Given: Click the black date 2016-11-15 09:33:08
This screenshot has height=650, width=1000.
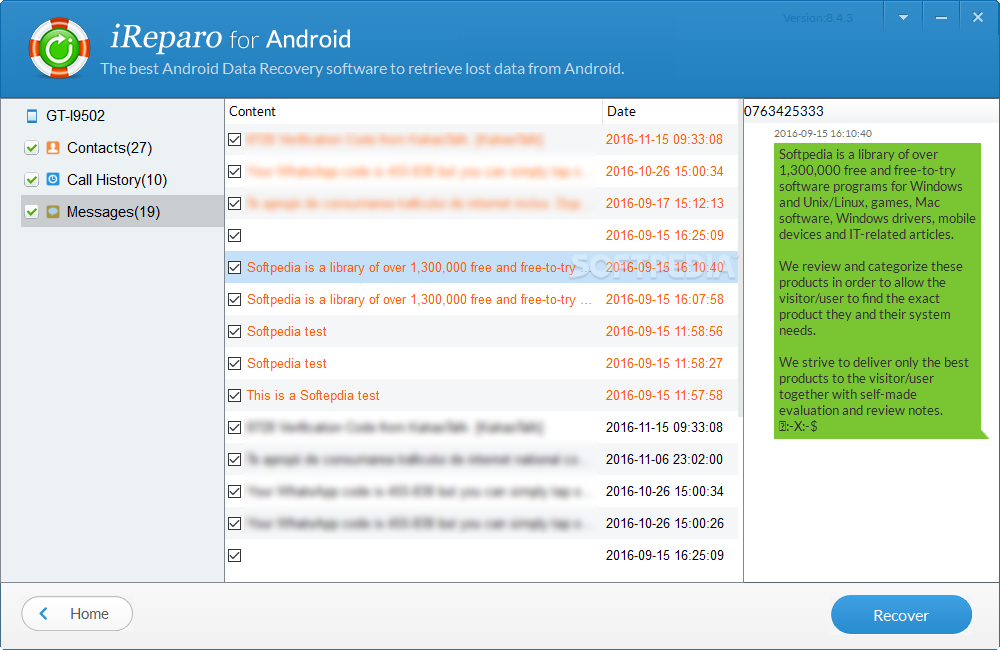Looking at the screenshot, I should [664, 427].
